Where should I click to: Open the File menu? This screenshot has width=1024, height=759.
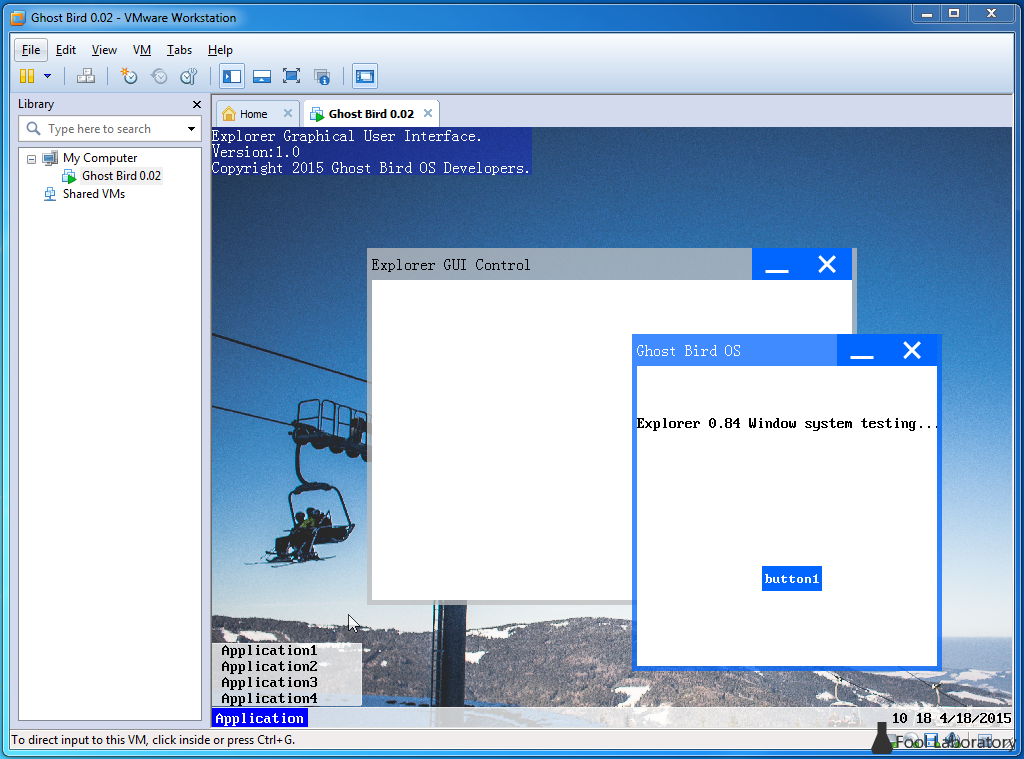(31, 50)
